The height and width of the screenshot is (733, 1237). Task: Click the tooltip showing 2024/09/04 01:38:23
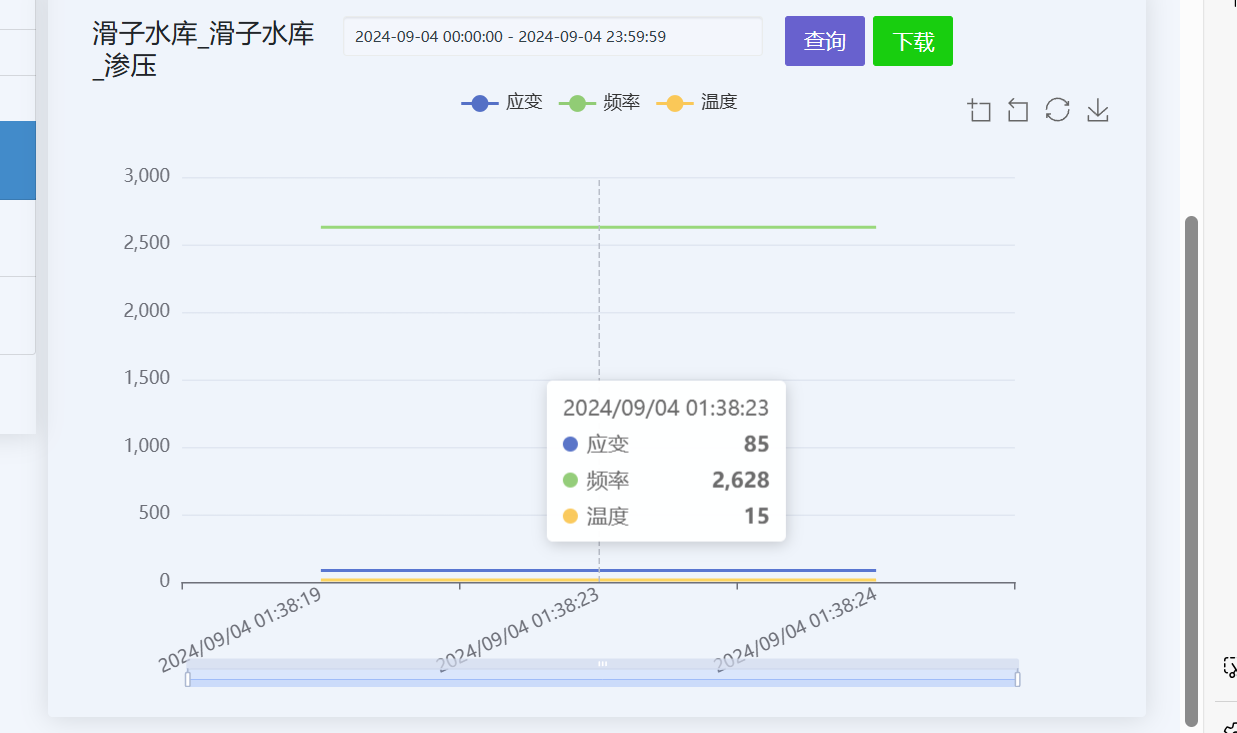[665, 460]
